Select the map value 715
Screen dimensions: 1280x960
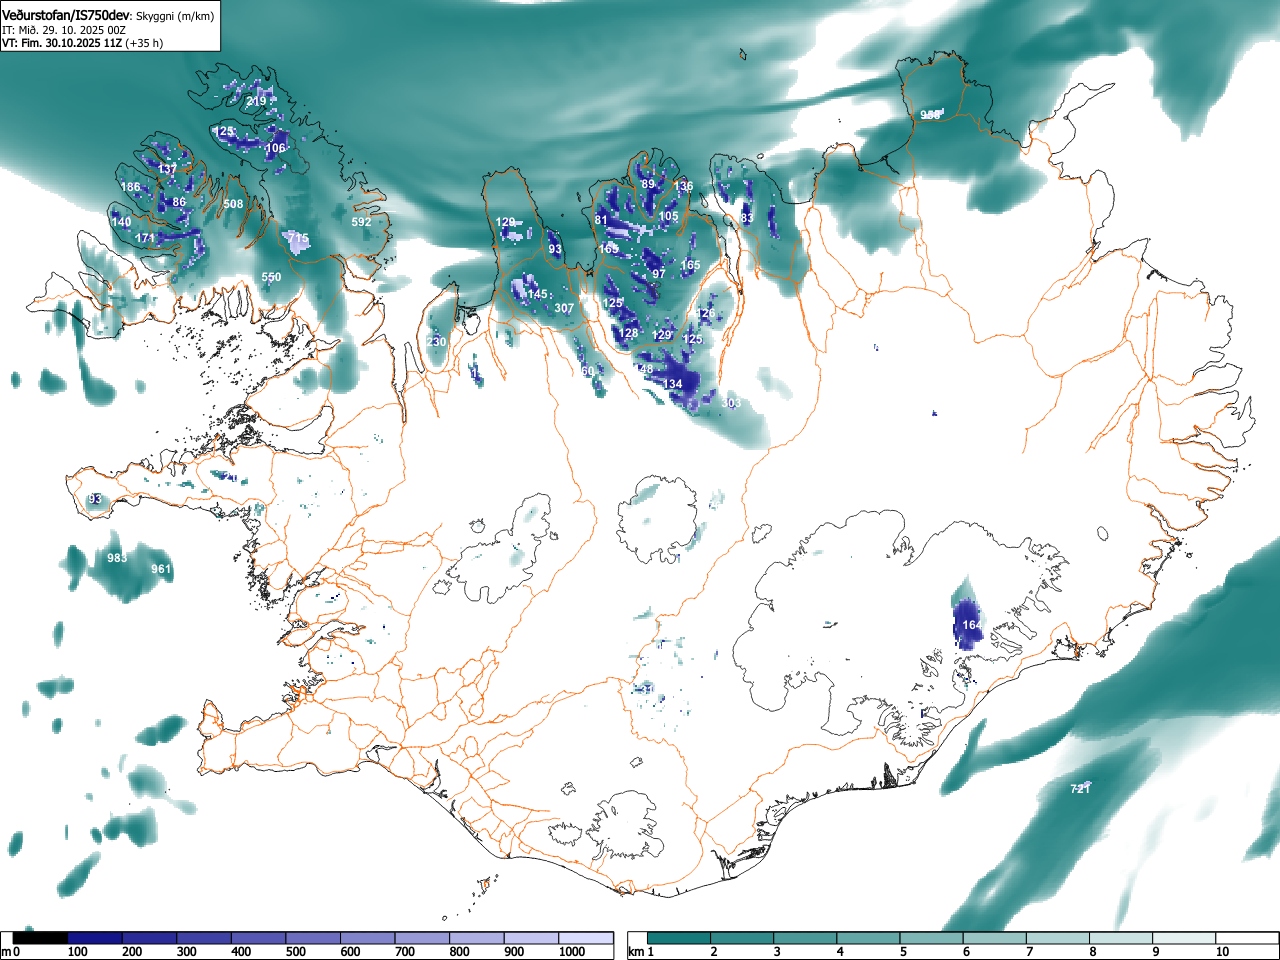tap(299, 239)
